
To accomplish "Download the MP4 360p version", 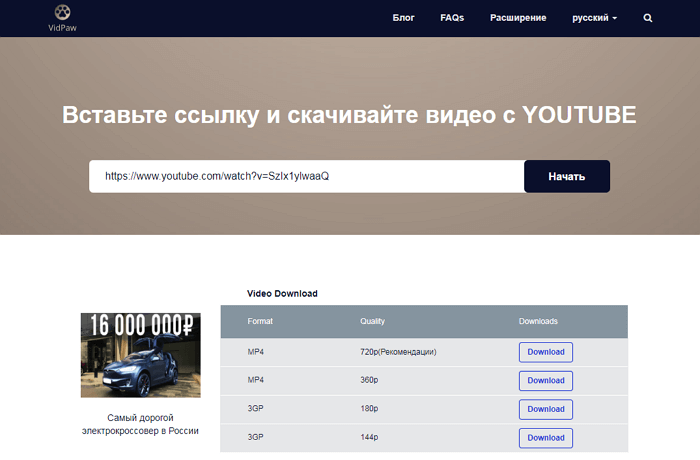I will point(546,380).
